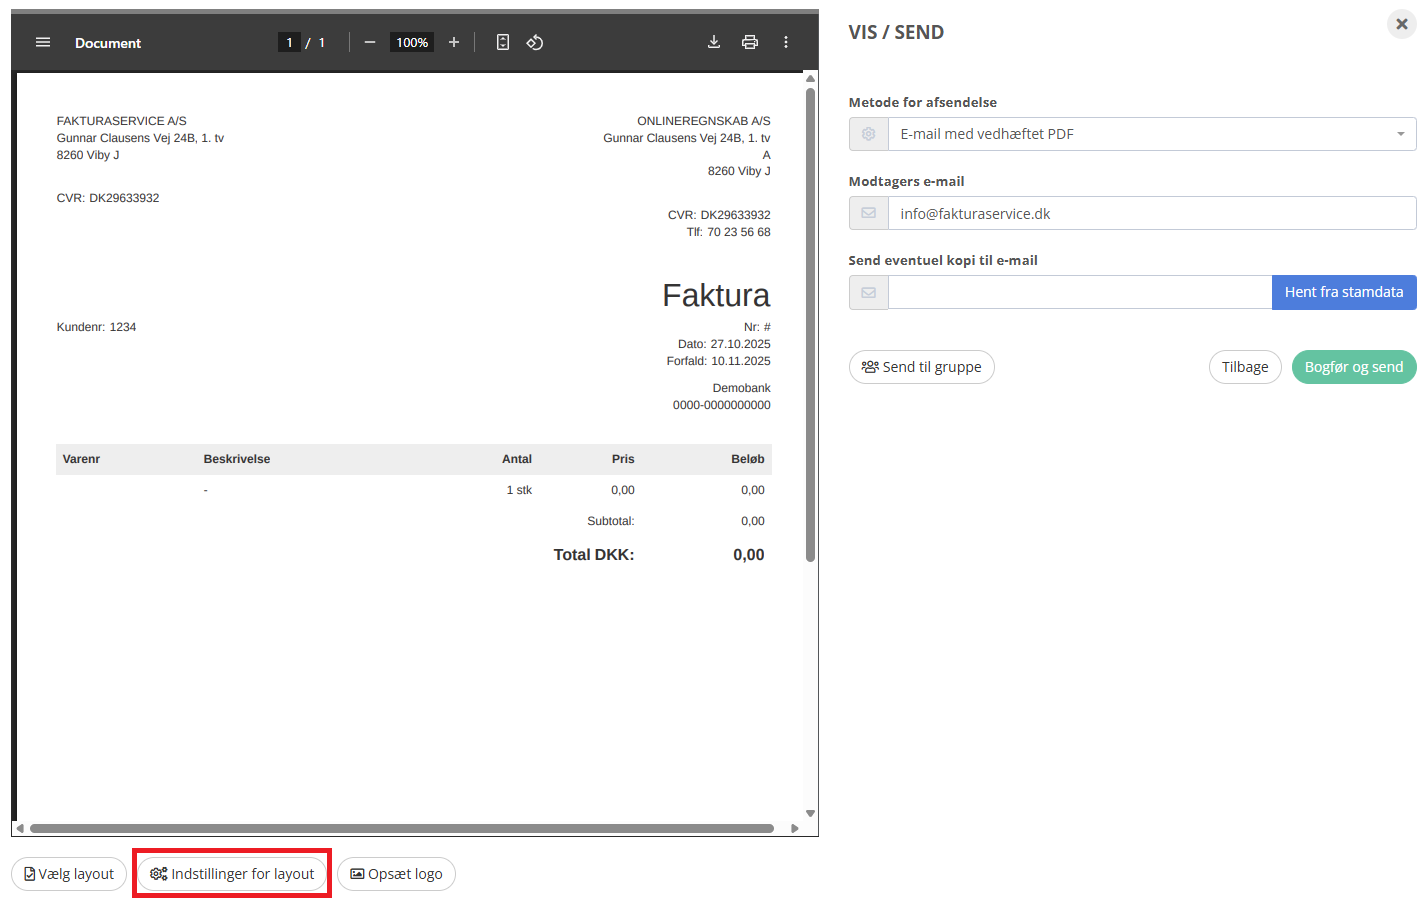Open Indstillinger for layout
Viewport: 1425px width, 898px height.
(231, 873)
